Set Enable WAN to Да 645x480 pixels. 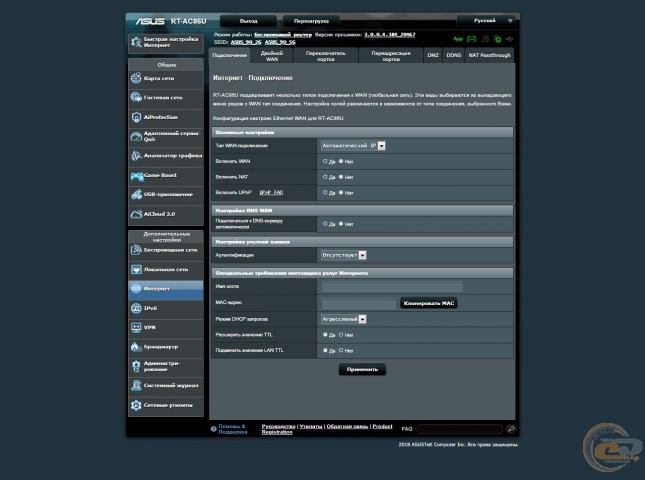(x=325, y=162)
